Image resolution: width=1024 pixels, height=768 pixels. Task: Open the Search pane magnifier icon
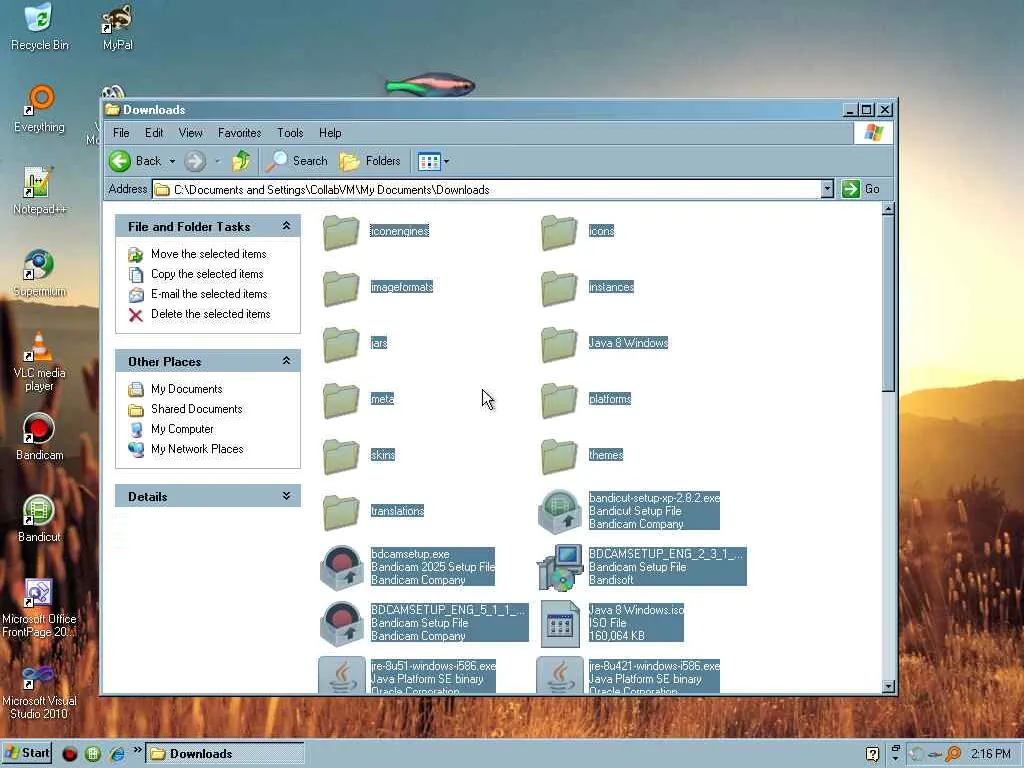pyautogui.click(x=276, y=161)
